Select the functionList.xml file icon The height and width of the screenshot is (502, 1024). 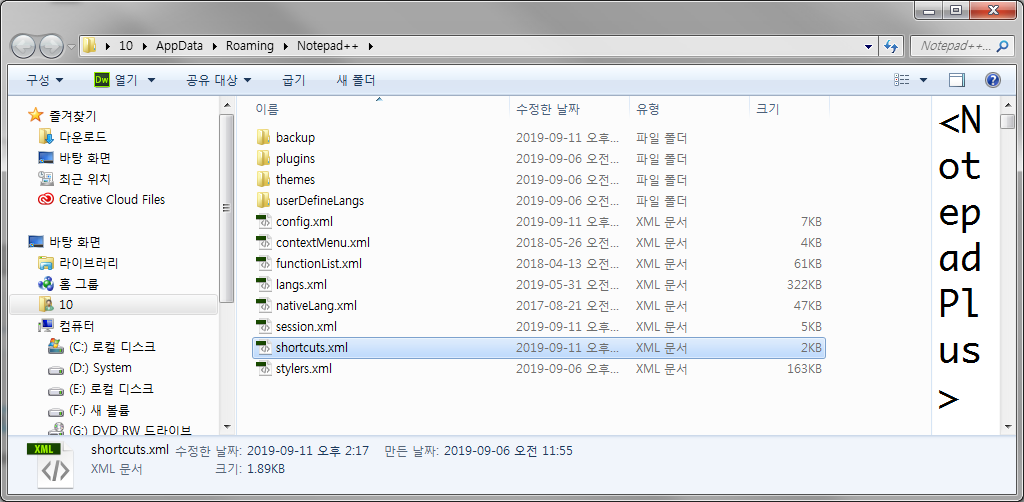click(263, 263)
